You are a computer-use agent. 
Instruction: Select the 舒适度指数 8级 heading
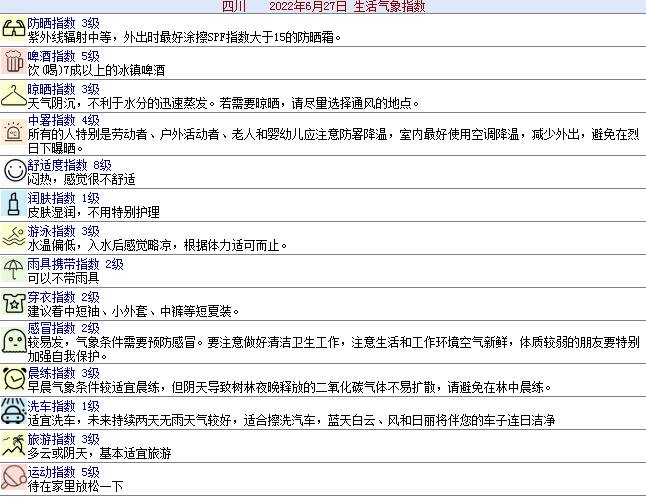tap(69, 165)
